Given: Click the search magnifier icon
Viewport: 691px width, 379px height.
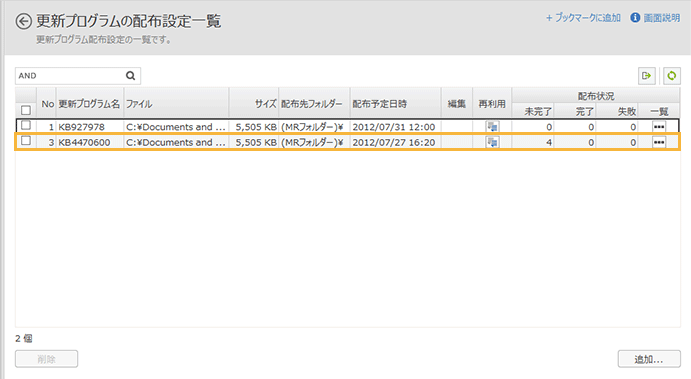Looking at the screenshot, I should pyautogui.click(x=130, y=76).
